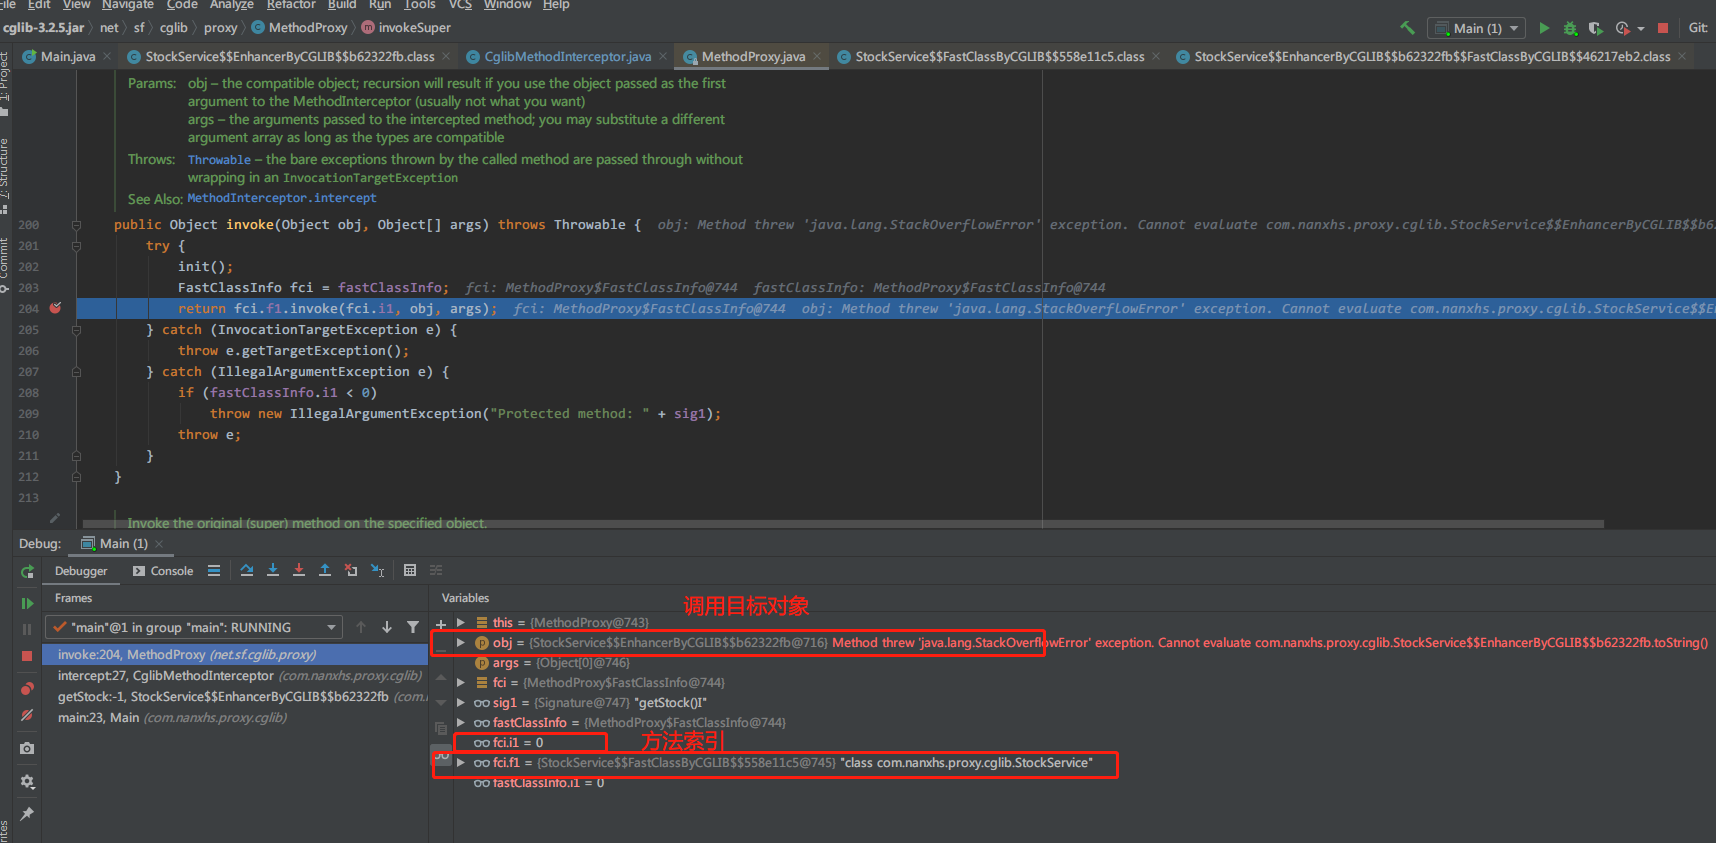1716x843 pixels.
Task: Open the Structure tool window button
Action: click(x=5, y=175)
